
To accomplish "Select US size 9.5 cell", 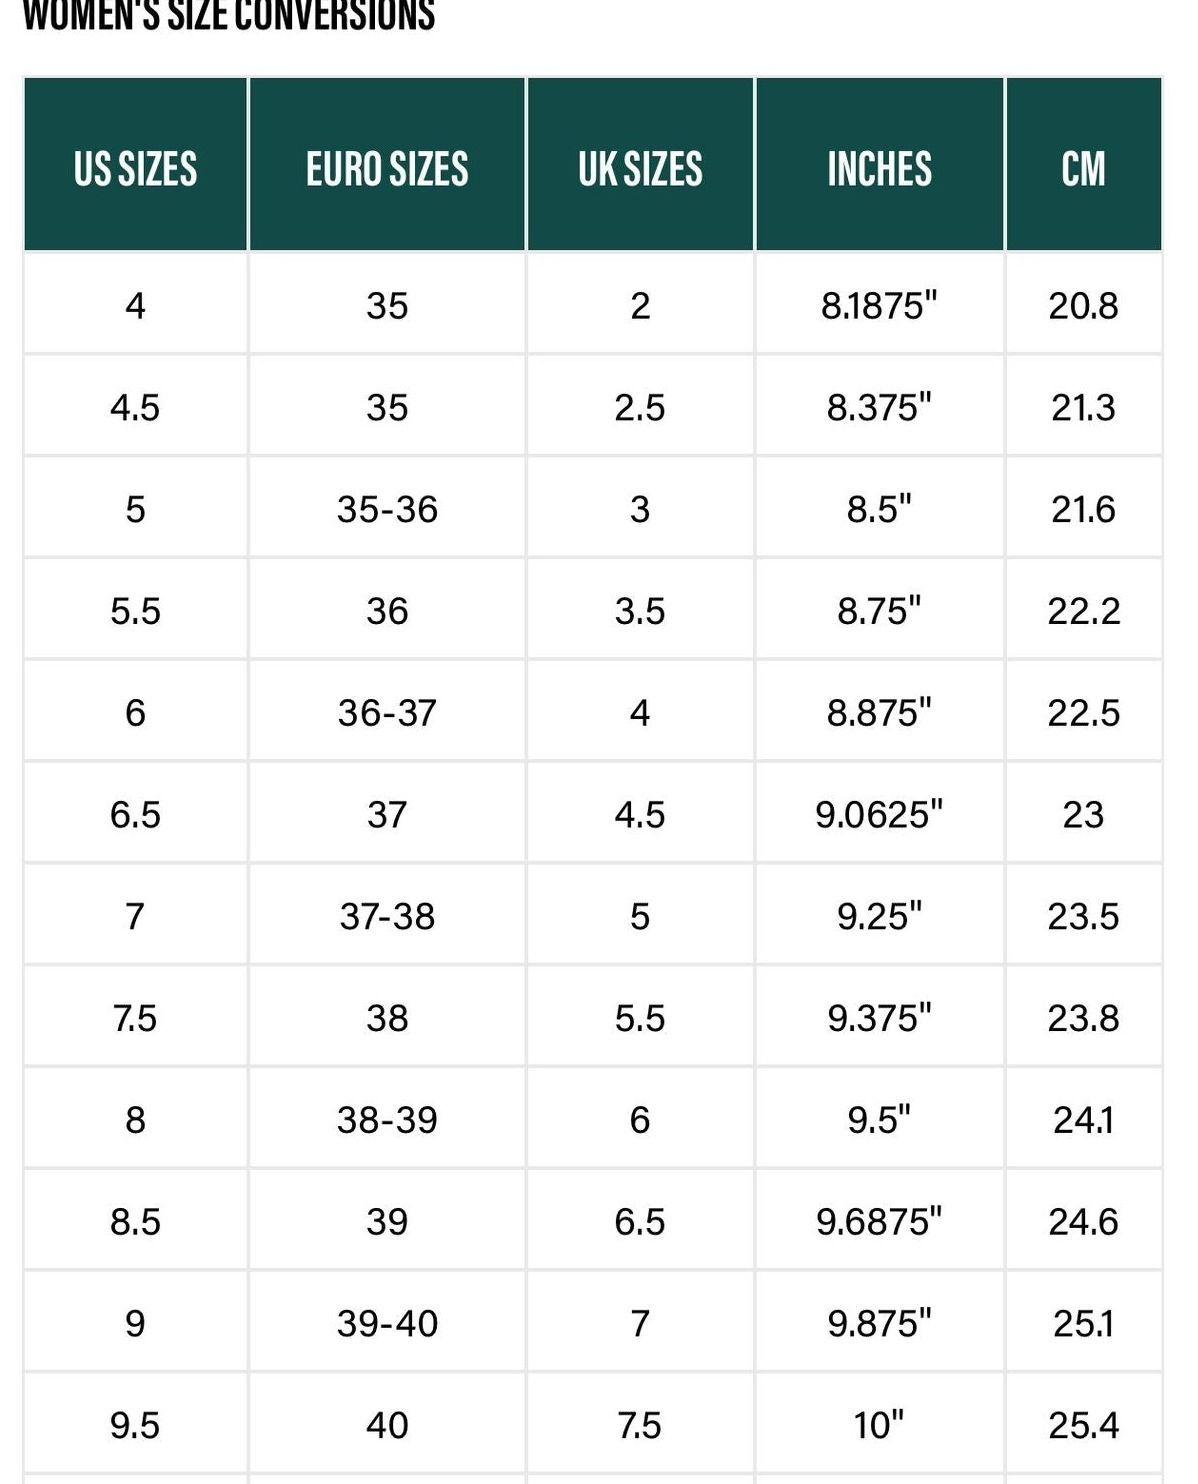I will 135,1425.
